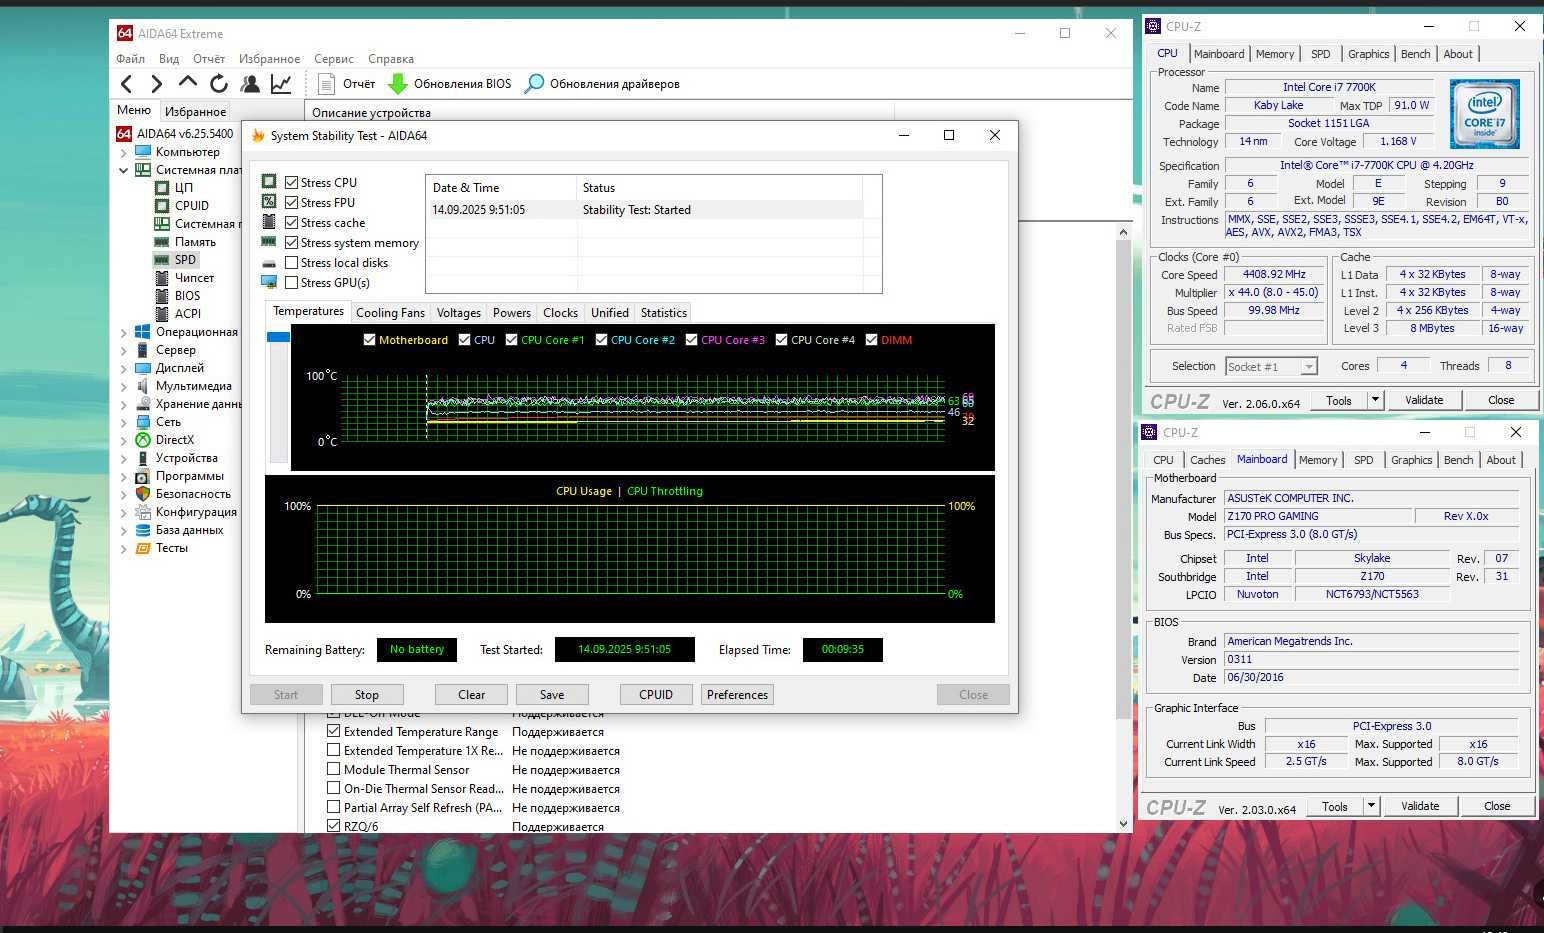Click the CPUID button in stability test

(x=656, y=695)
